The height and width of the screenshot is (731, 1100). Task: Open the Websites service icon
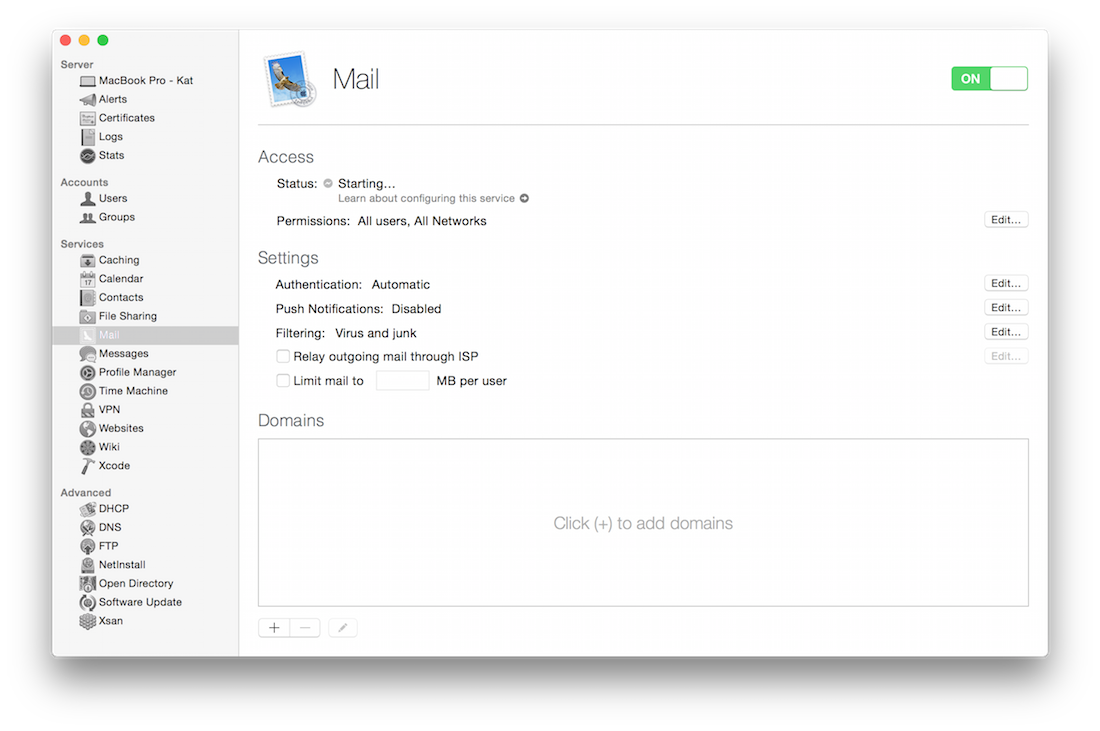point(88,429)
